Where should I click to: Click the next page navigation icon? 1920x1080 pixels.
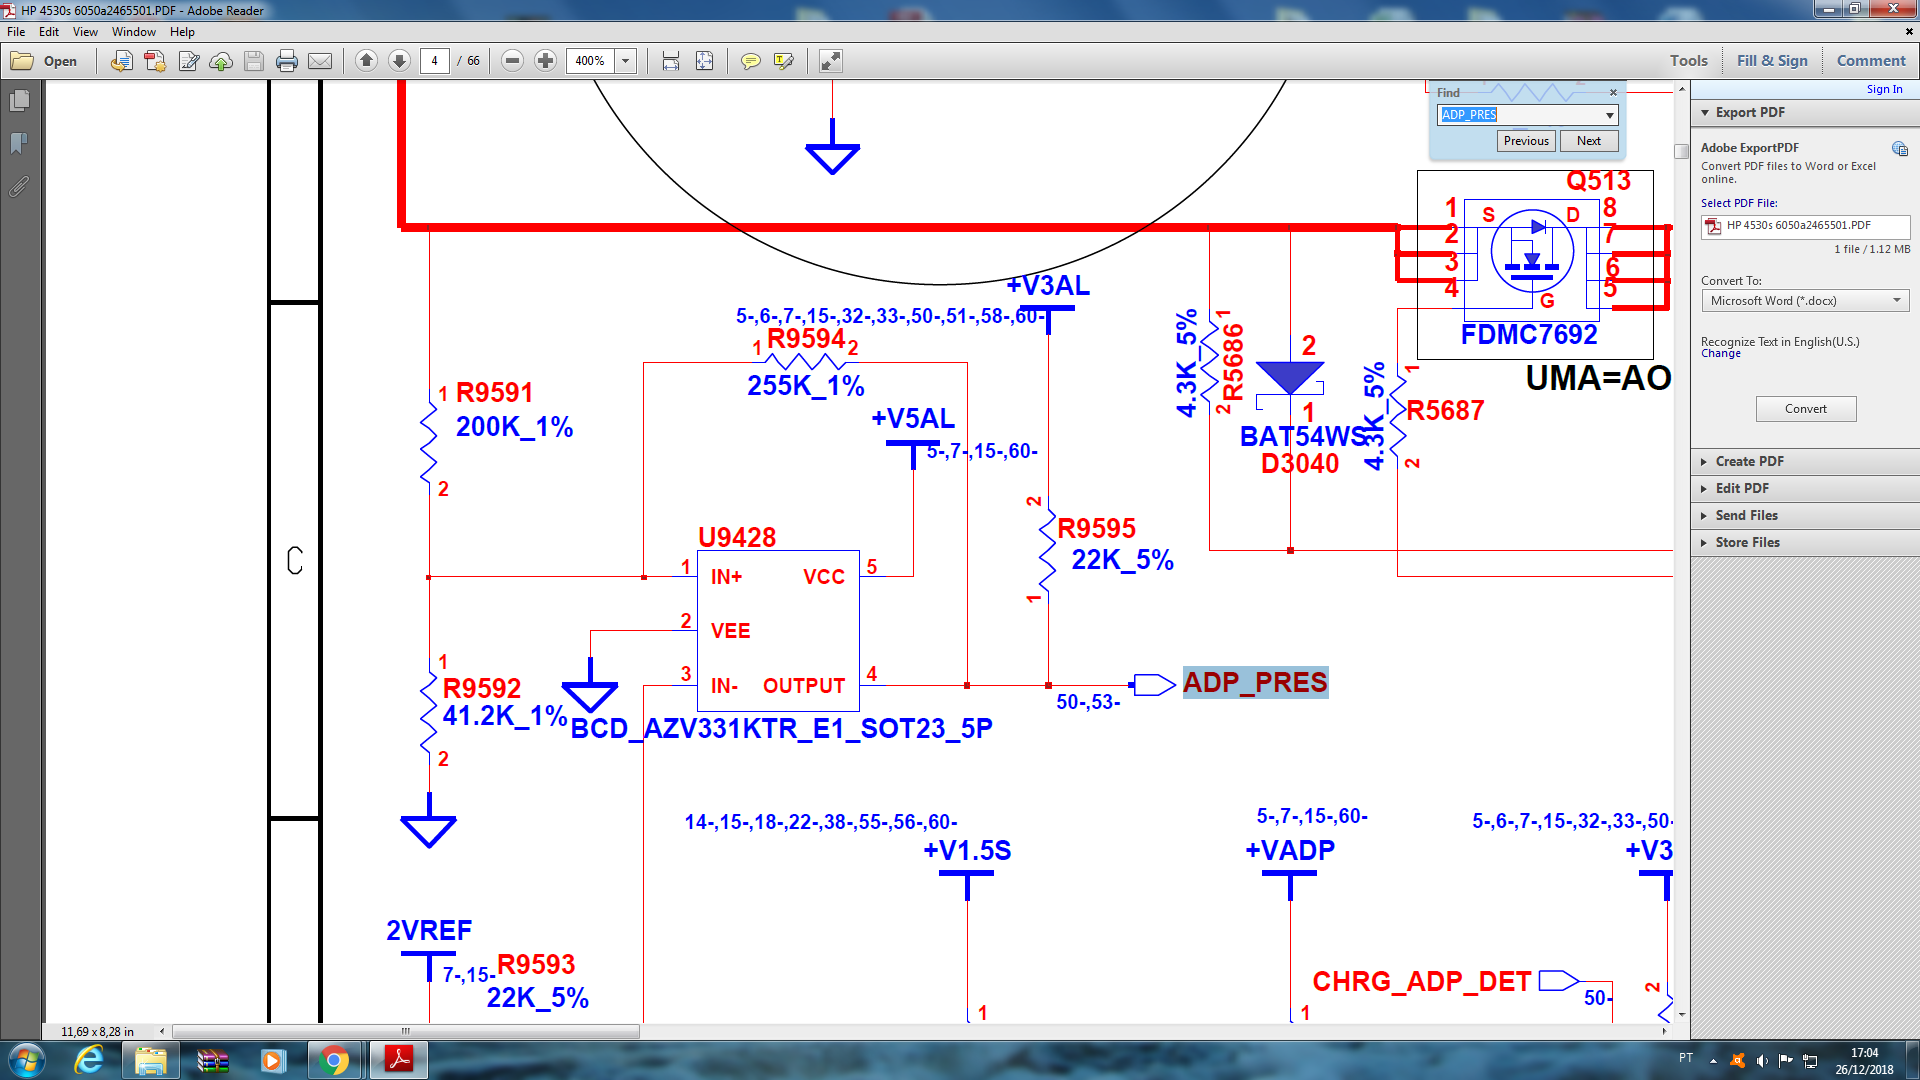[x=400, y=61]
